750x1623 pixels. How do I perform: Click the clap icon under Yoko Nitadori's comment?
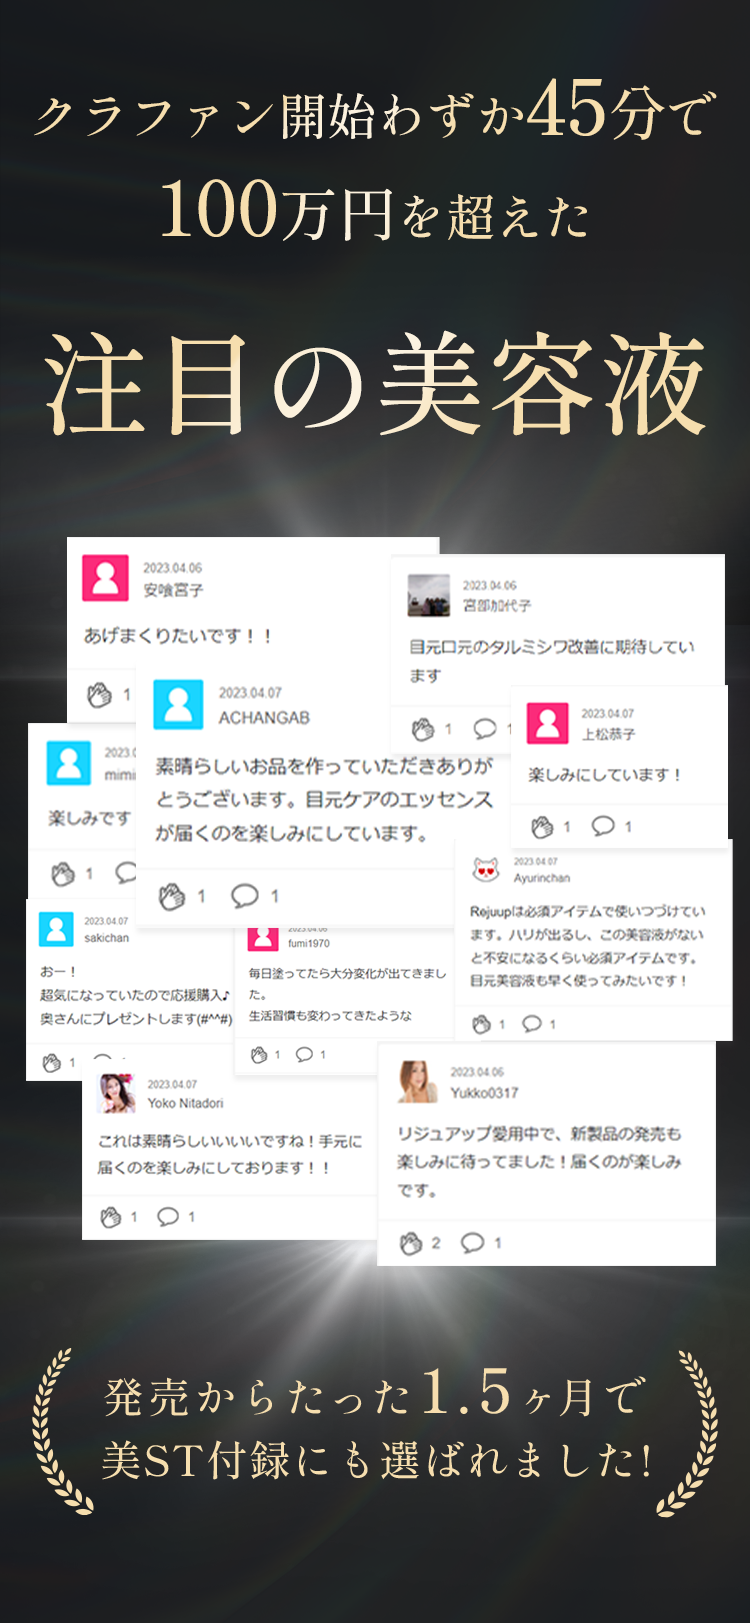110,1217
